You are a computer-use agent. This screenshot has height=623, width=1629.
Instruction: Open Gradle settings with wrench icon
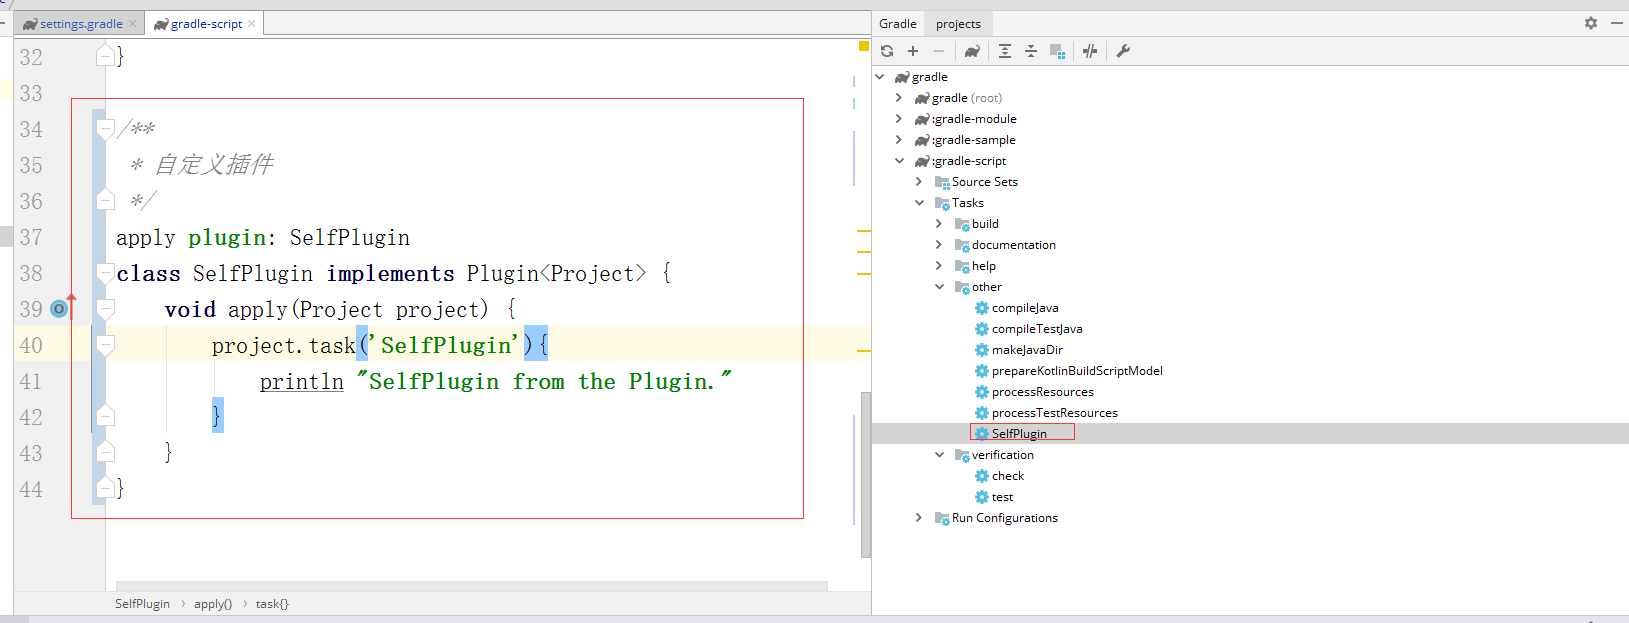click(1123, 51)
